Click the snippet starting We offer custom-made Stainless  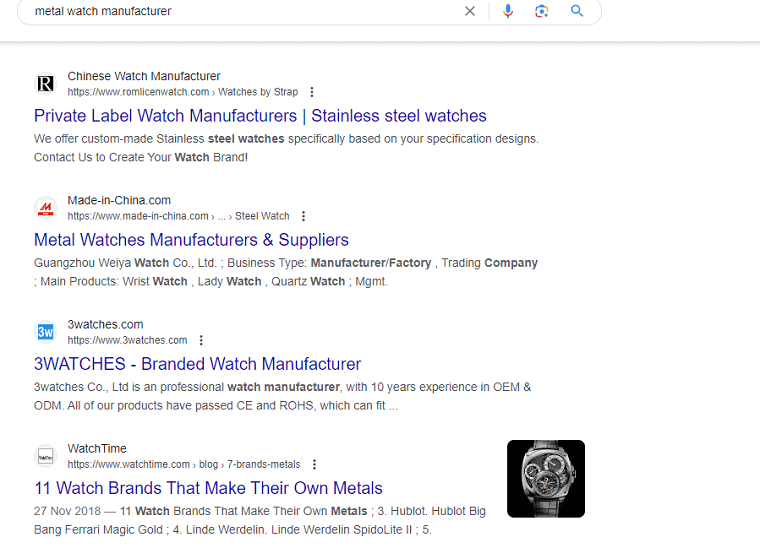click(286, 148)
